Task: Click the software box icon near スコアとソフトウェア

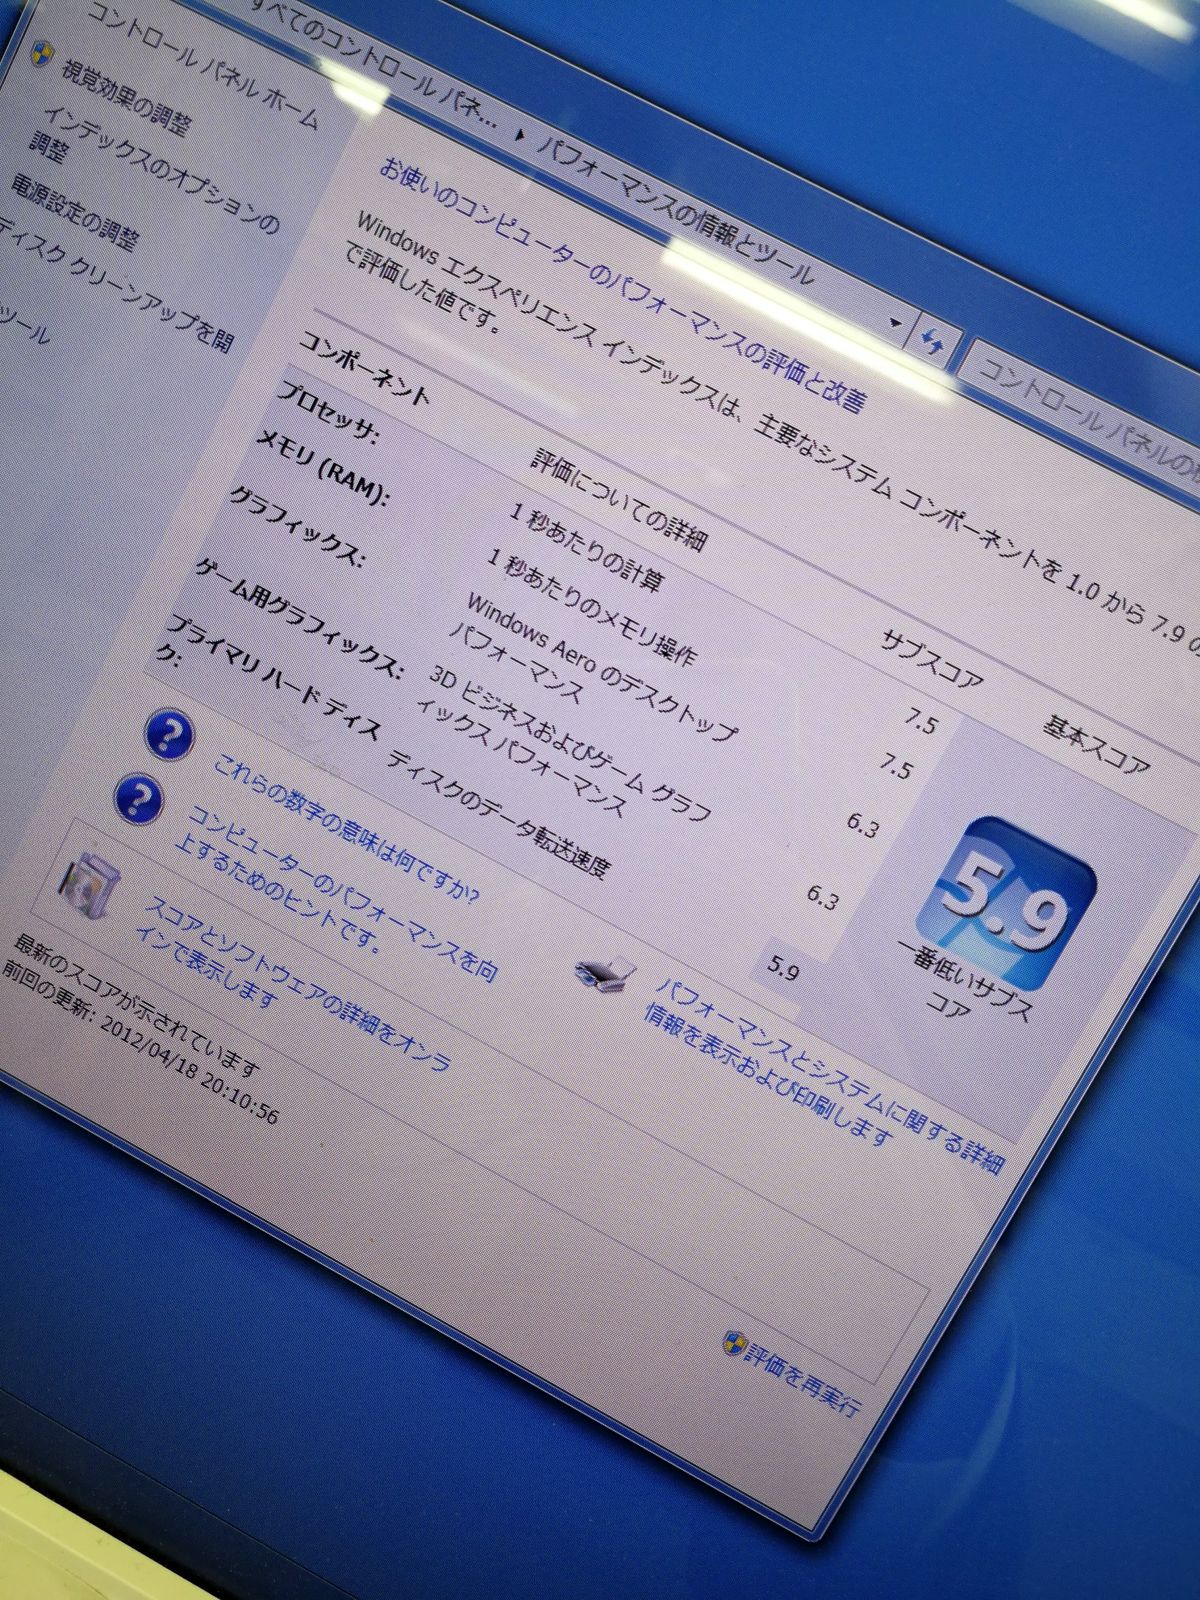Action: [91, 886]
